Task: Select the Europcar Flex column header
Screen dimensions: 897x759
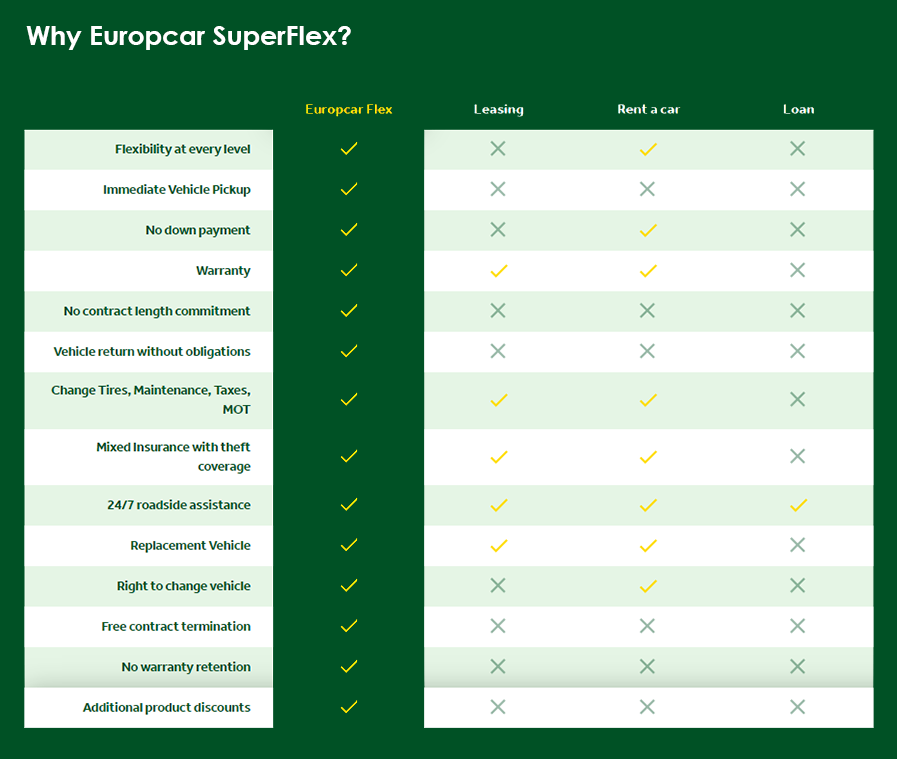Action: tap(349, 109)
